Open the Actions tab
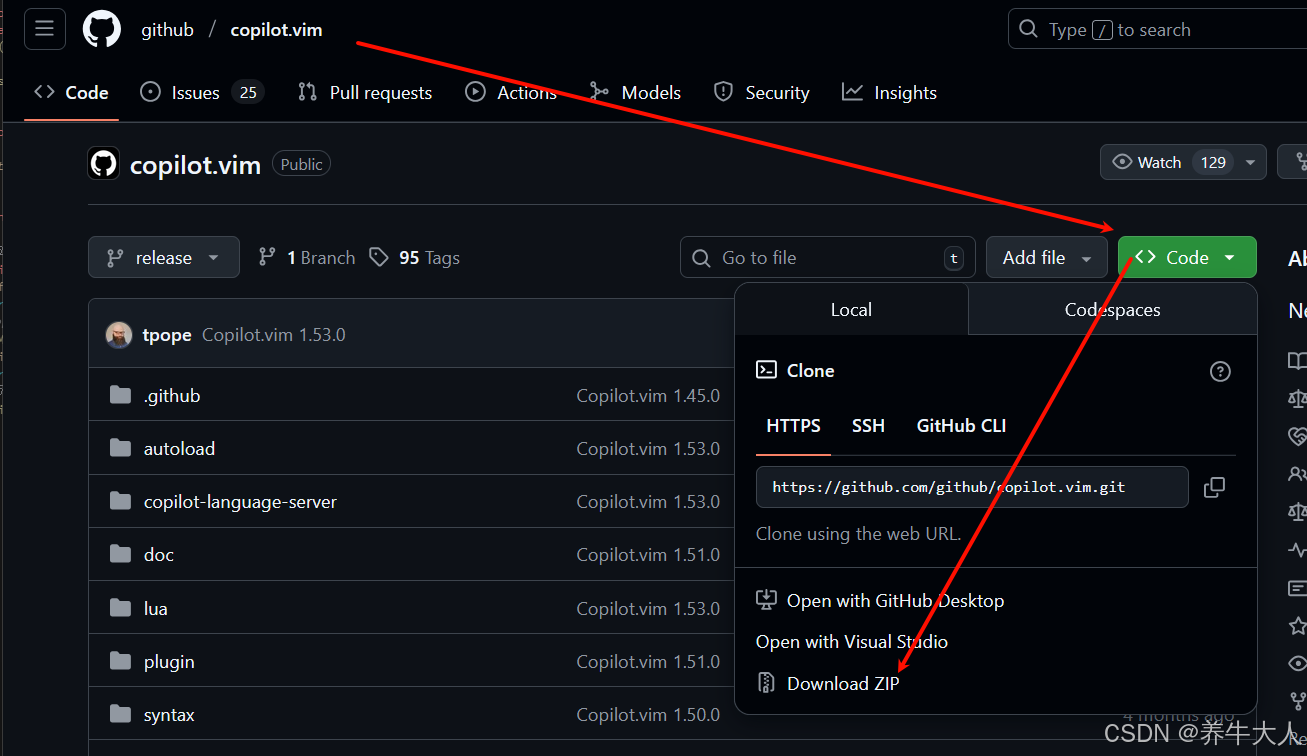The width and height of the screenshot is (1307, 756). [x=511, y=92]
